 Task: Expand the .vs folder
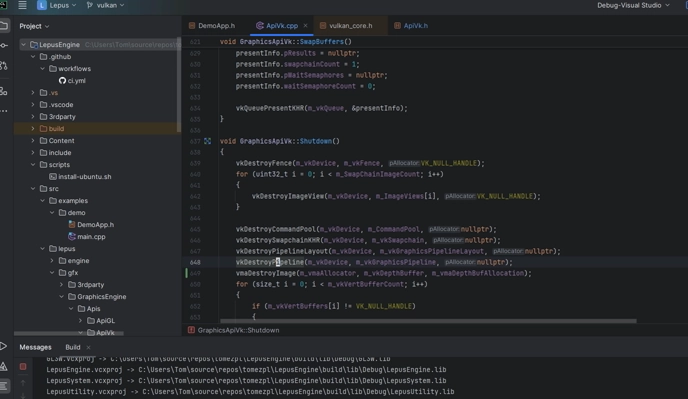pos(33,93)
